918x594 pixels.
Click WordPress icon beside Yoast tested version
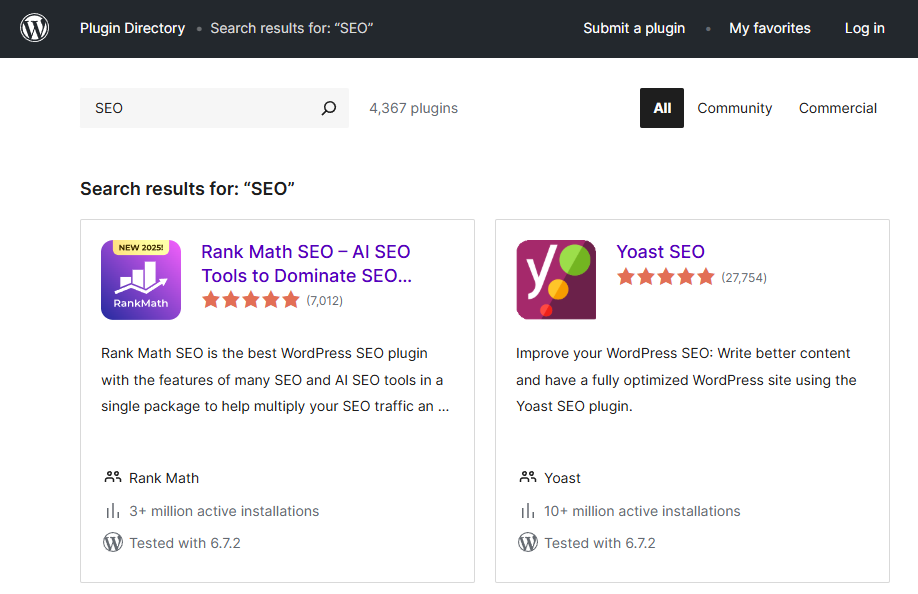coord(528,543)
